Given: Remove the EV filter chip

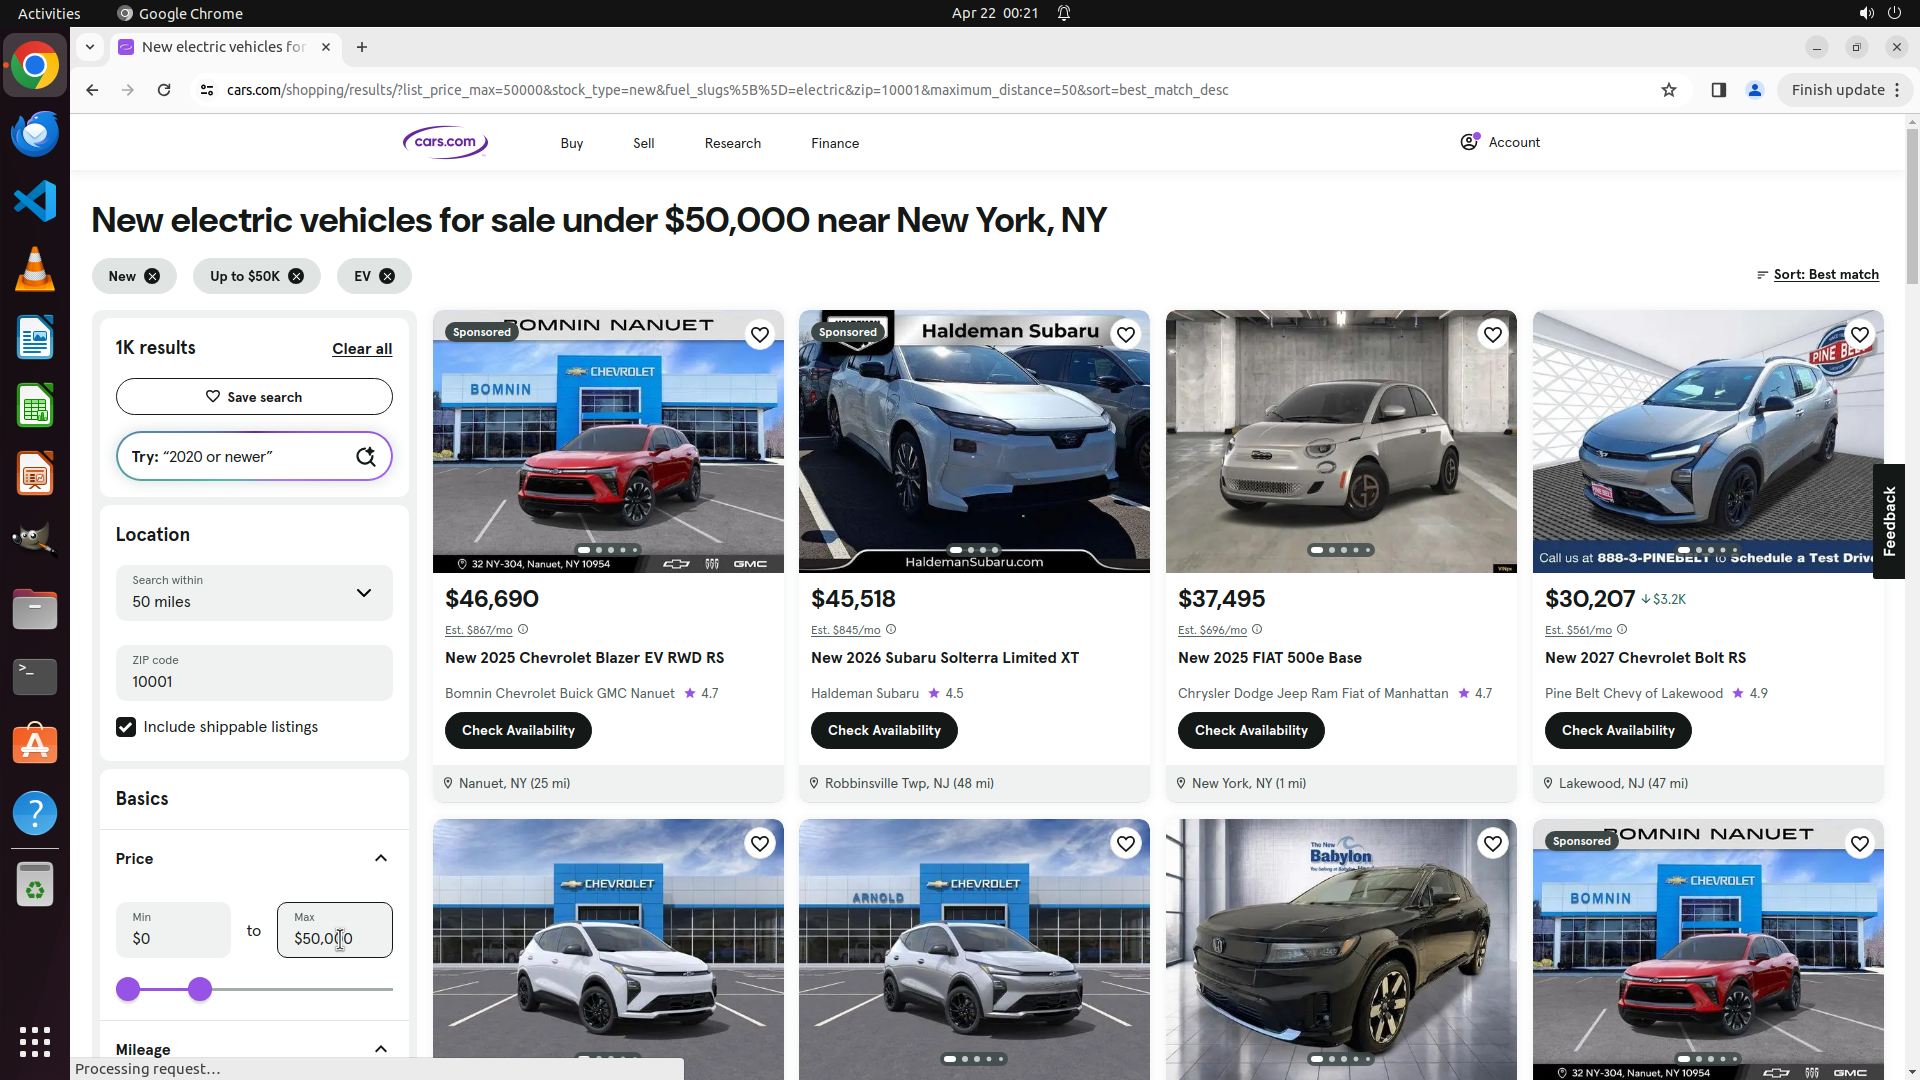Looking at the screenshot, I should [x=387, y=276].
